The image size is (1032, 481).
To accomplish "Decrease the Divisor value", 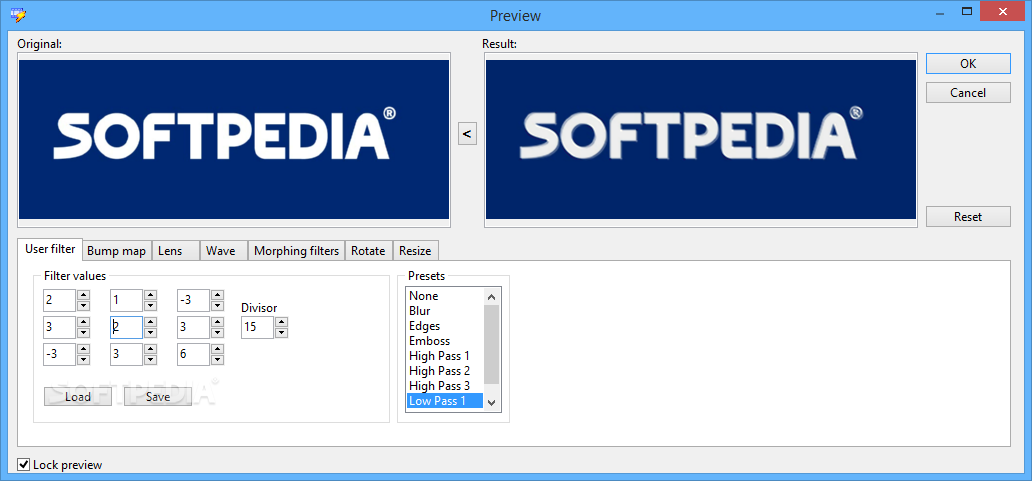I will (281, 332).
